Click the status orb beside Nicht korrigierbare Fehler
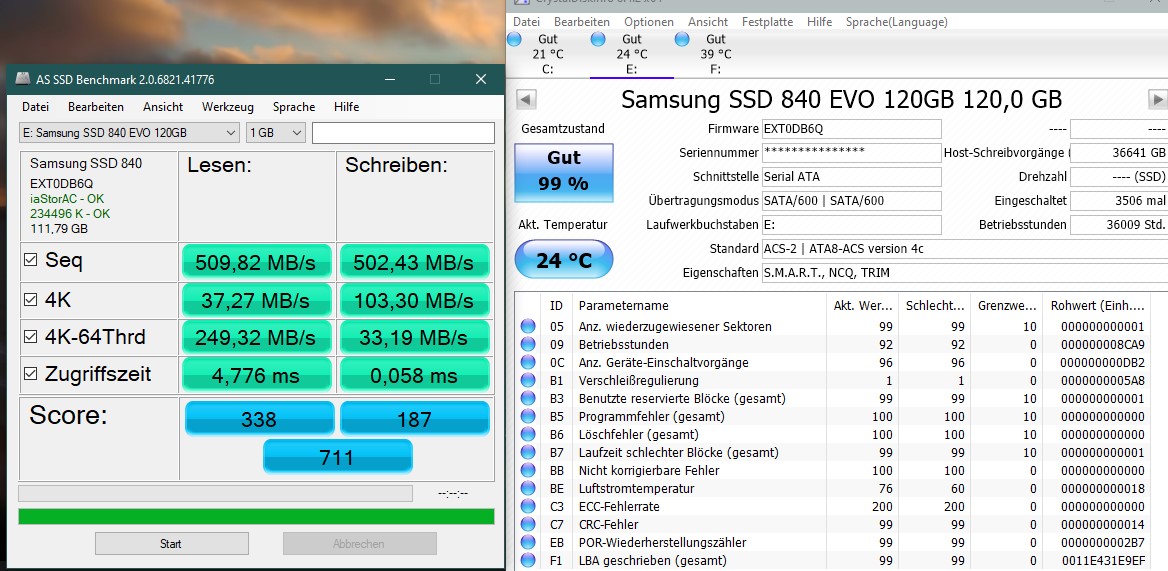1168x571 pixels. [528, 470]
